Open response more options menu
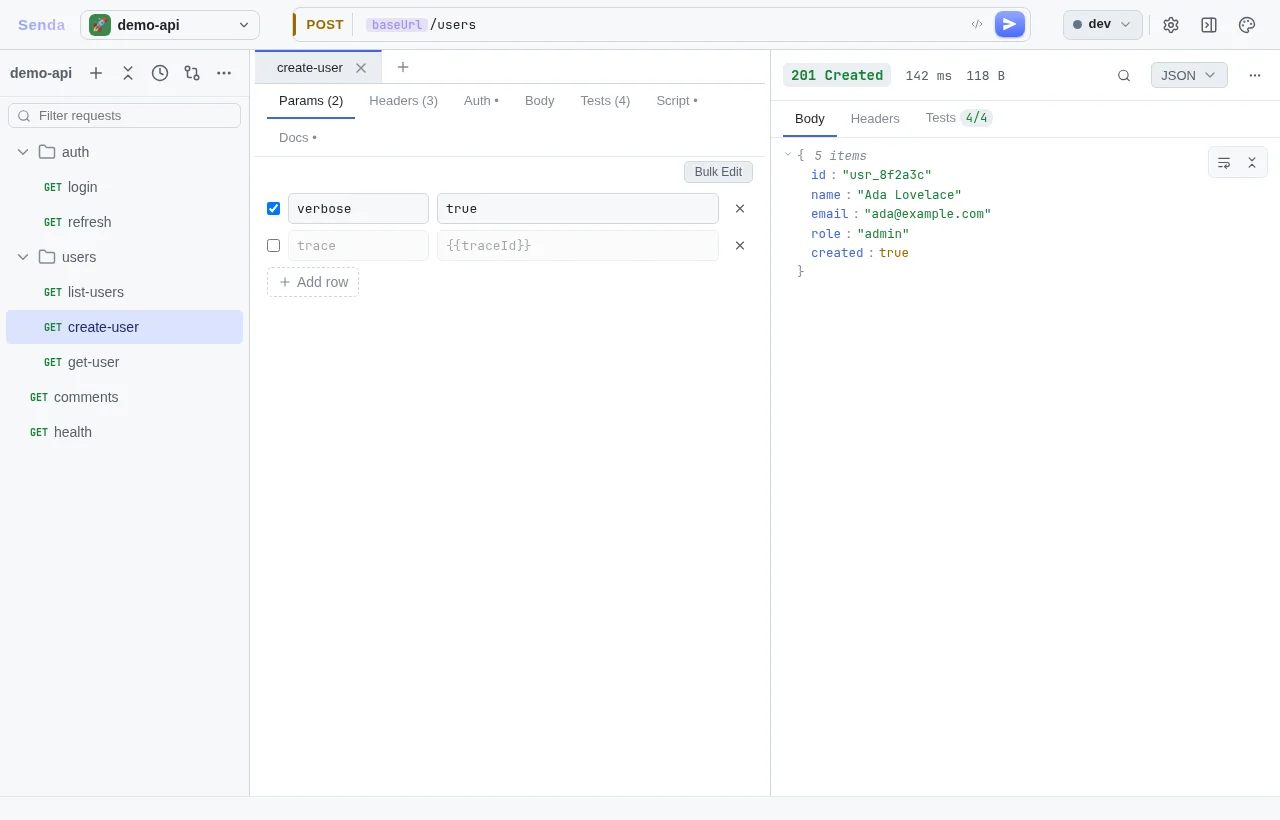Screen dimensions: 1280x820 (x=1255, y=75)
